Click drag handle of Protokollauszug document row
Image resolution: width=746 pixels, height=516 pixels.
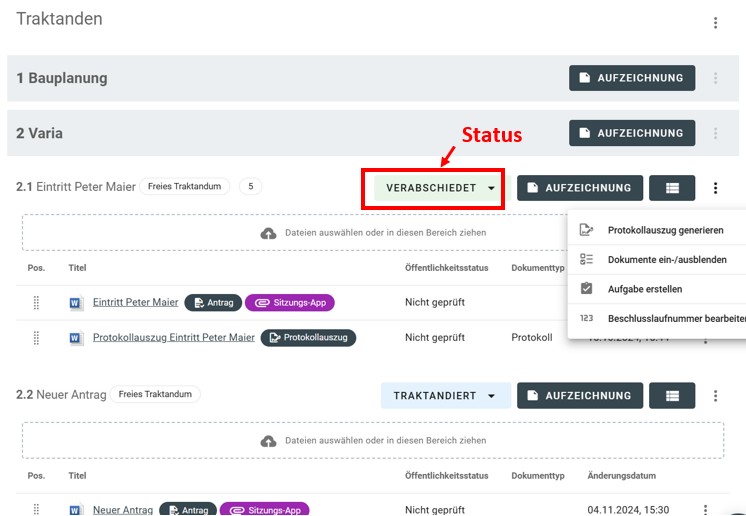(x=37, y=338)
